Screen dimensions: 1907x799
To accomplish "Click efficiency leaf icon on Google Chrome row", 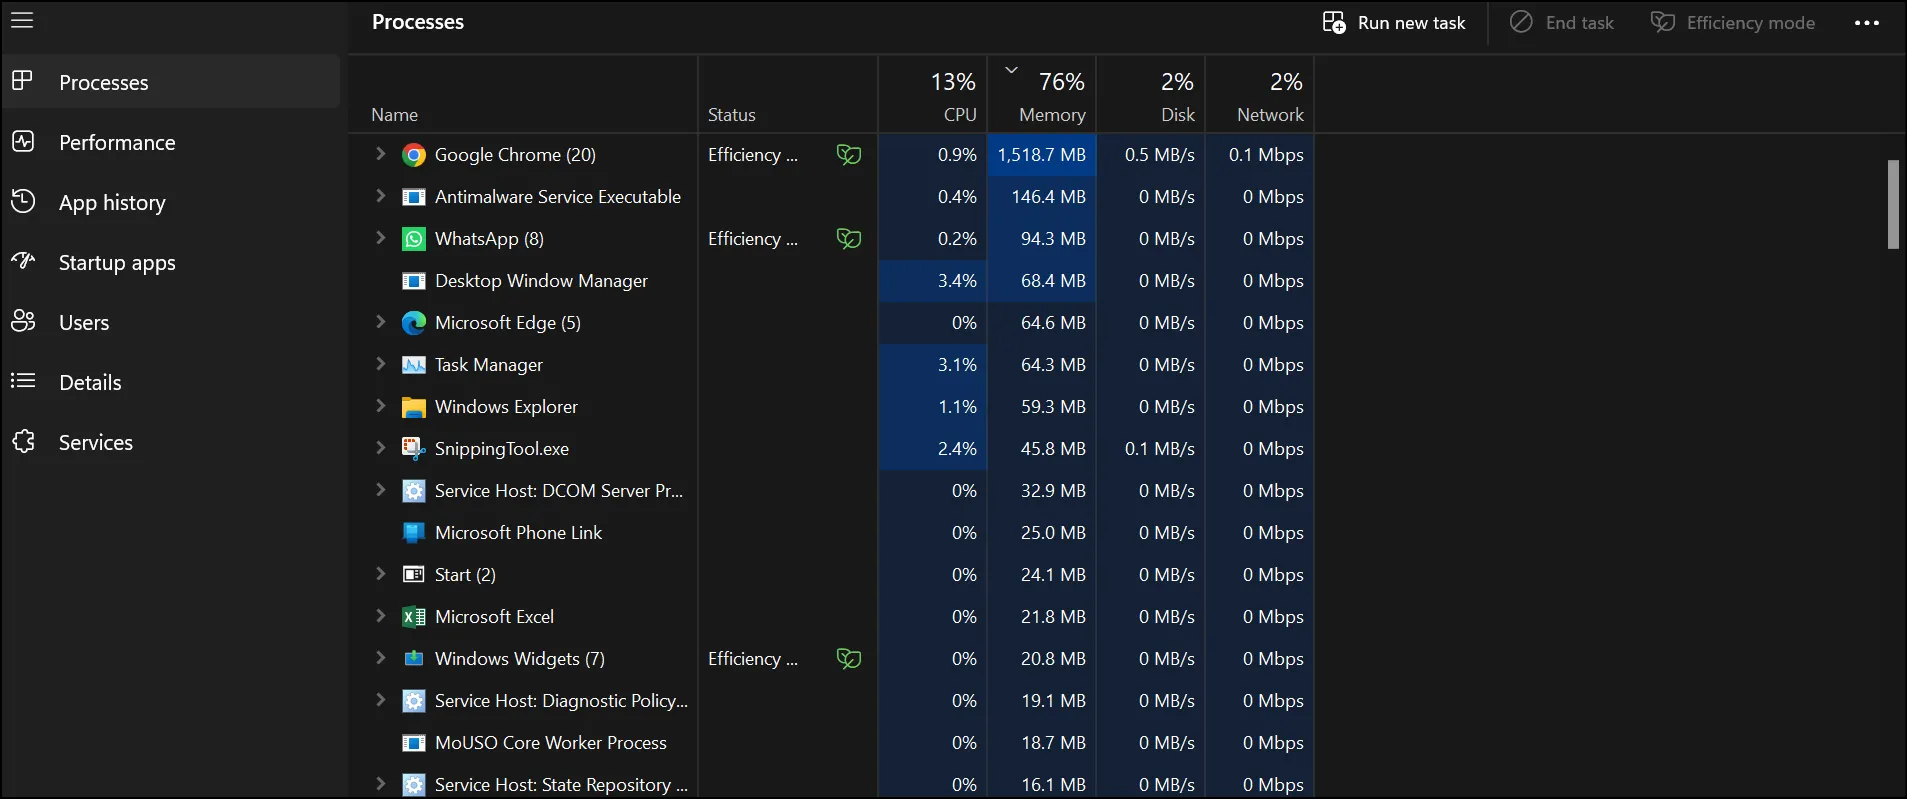I will tap(849, 155).
